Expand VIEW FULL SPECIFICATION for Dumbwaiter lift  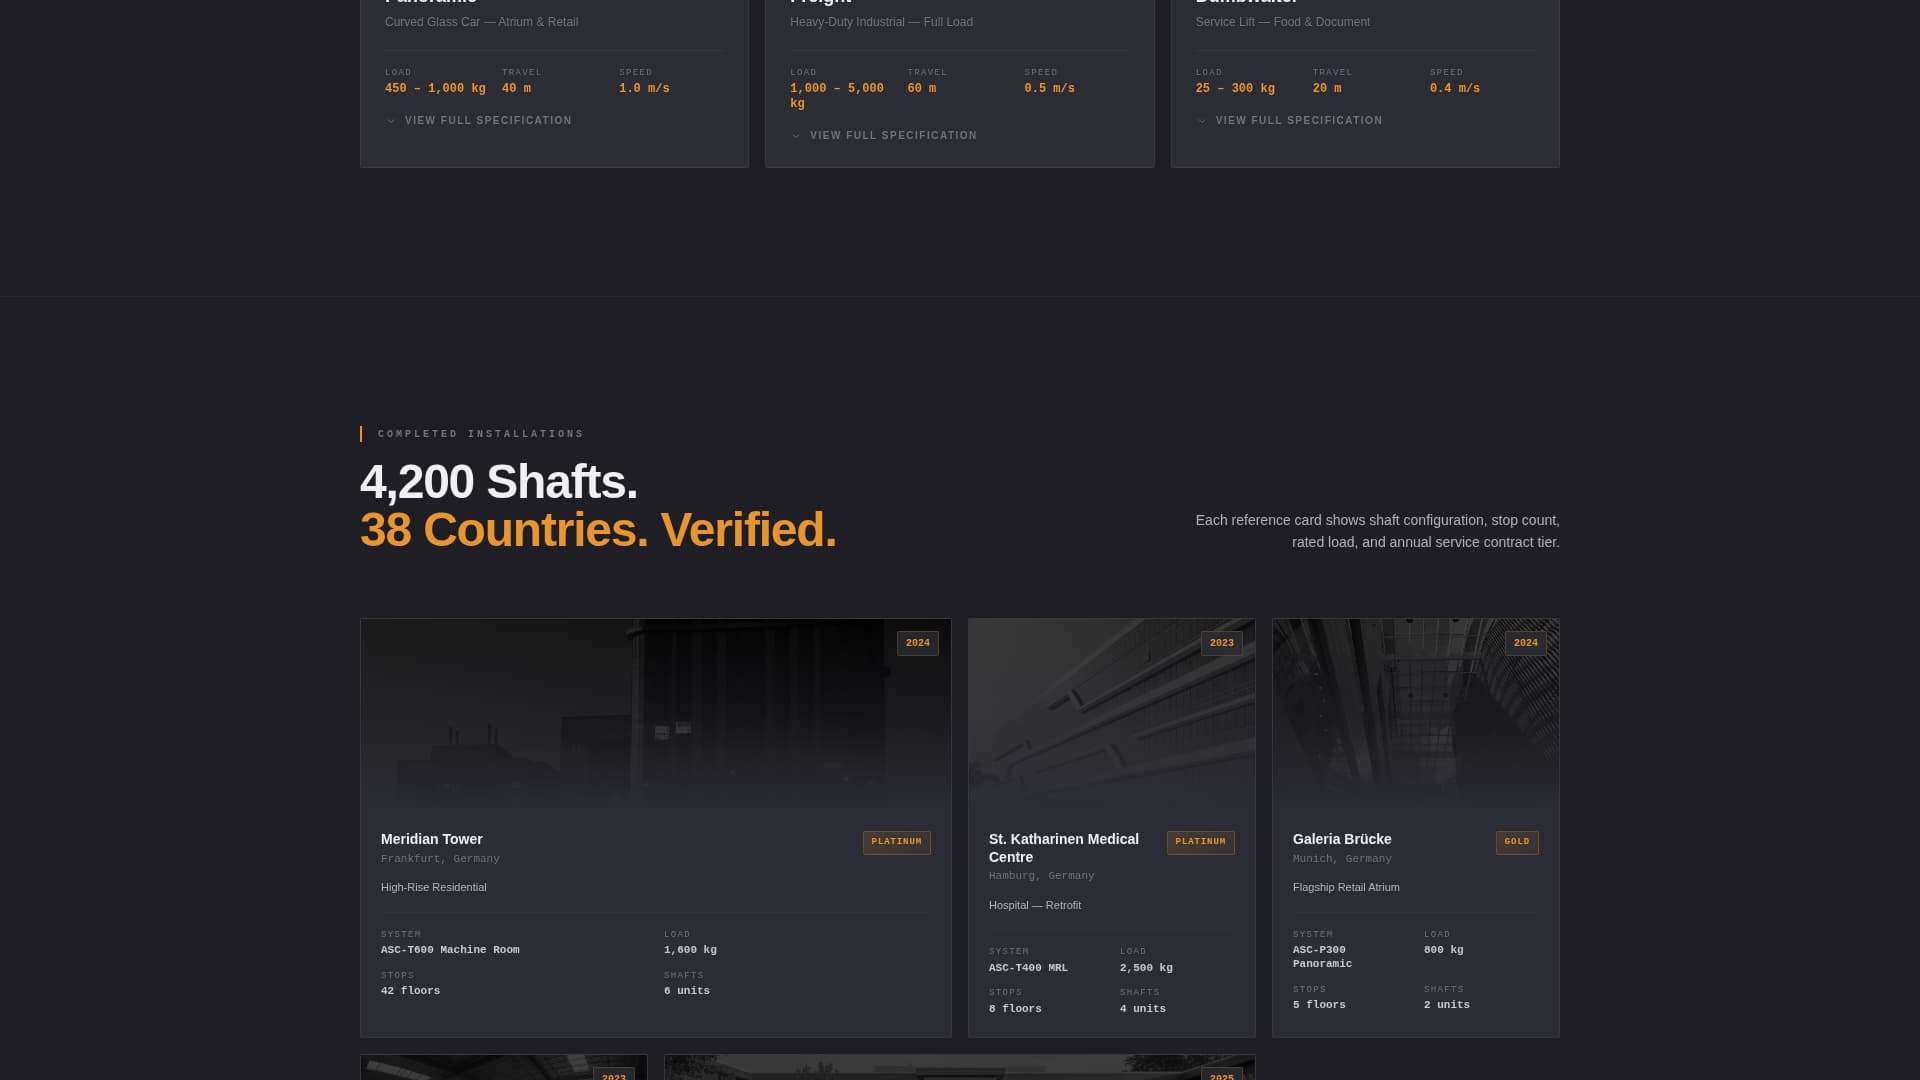(1298, 120)
